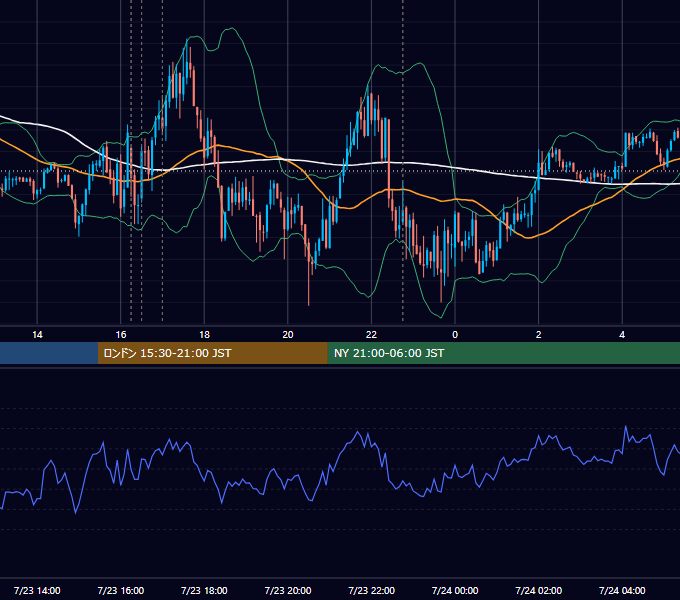Image resolution: width=680 pixels, height=600 pixels.
Task: Click the 7/23 18:00 date label
Action: (204, 590)
